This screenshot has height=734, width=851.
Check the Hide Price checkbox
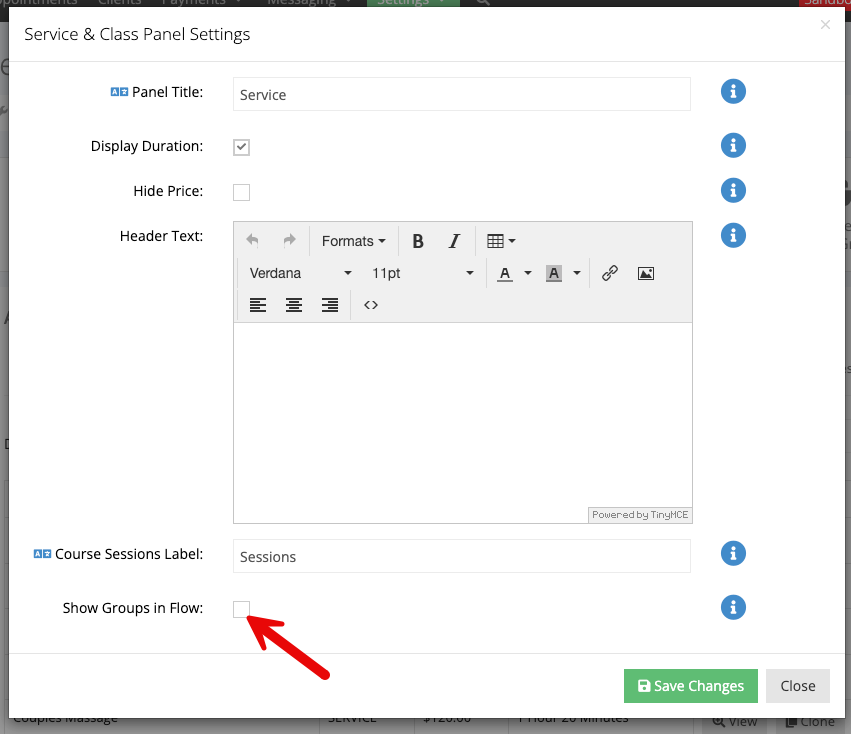(242, 192)
